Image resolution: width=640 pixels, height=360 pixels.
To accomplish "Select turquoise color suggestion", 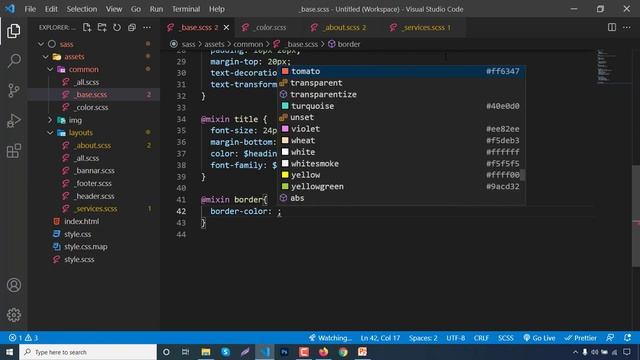I will 402,106.
